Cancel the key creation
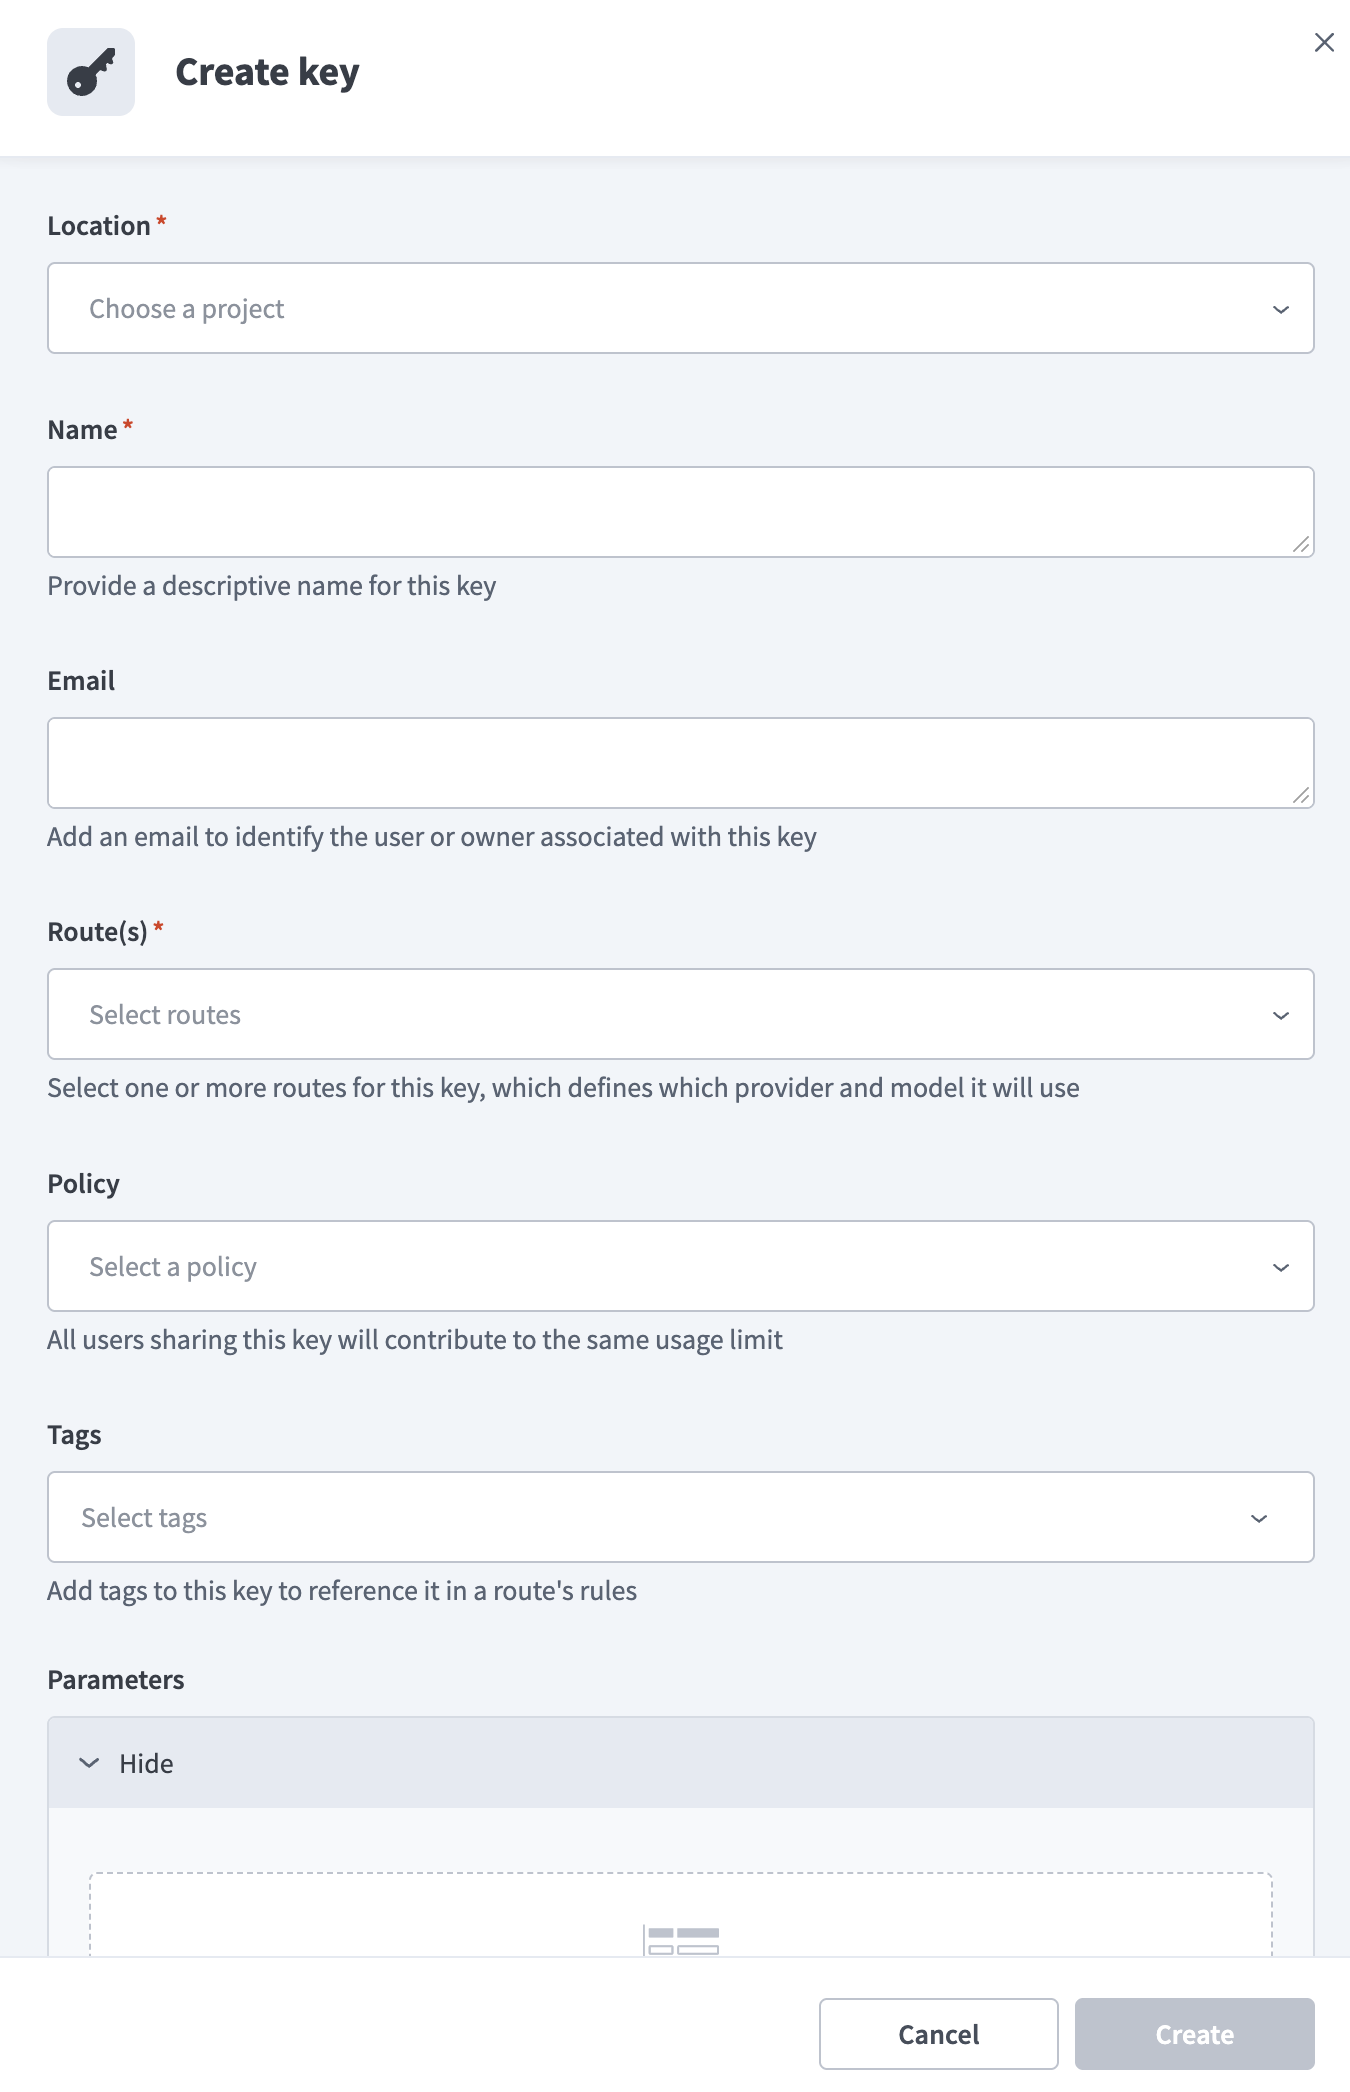This screenshot has height=2092, width=1350. pyautogui.click(x=939, y=2034)
